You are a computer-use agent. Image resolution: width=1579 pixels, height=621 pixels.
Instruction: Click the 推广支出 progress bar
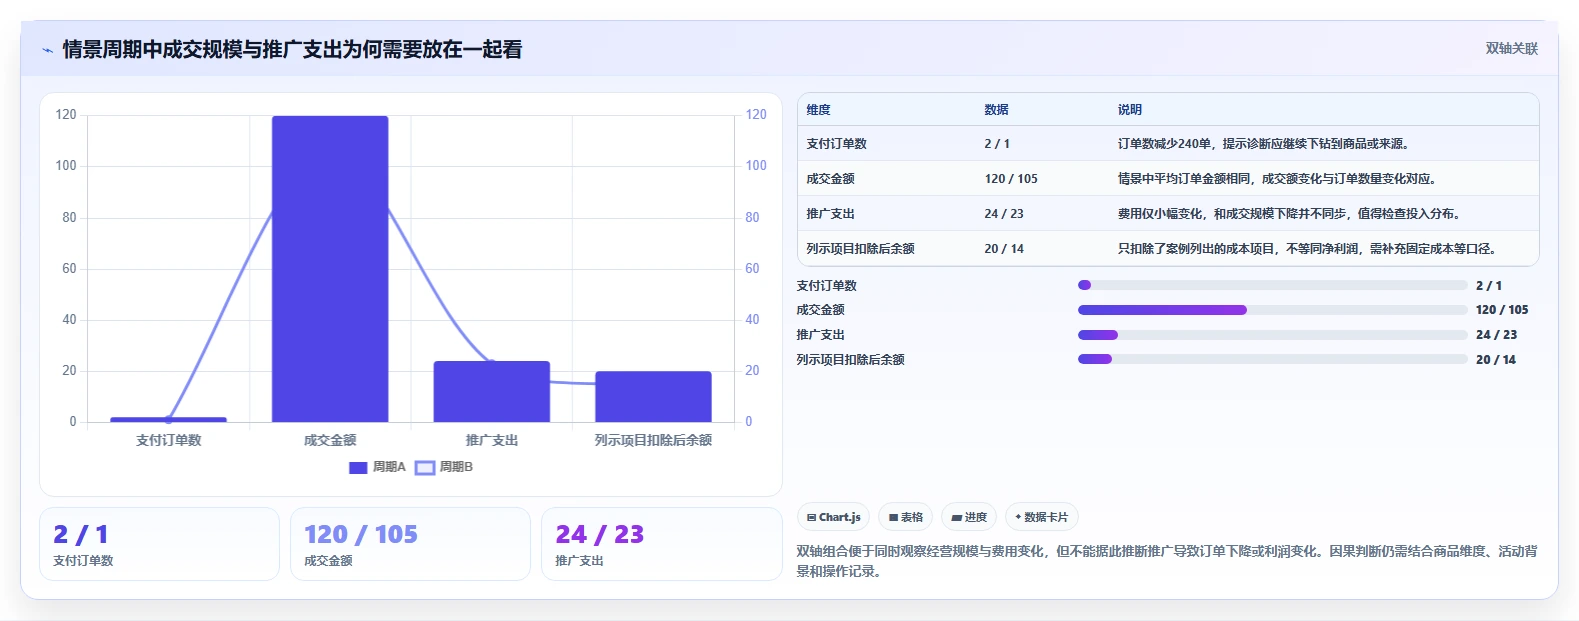1272,335
